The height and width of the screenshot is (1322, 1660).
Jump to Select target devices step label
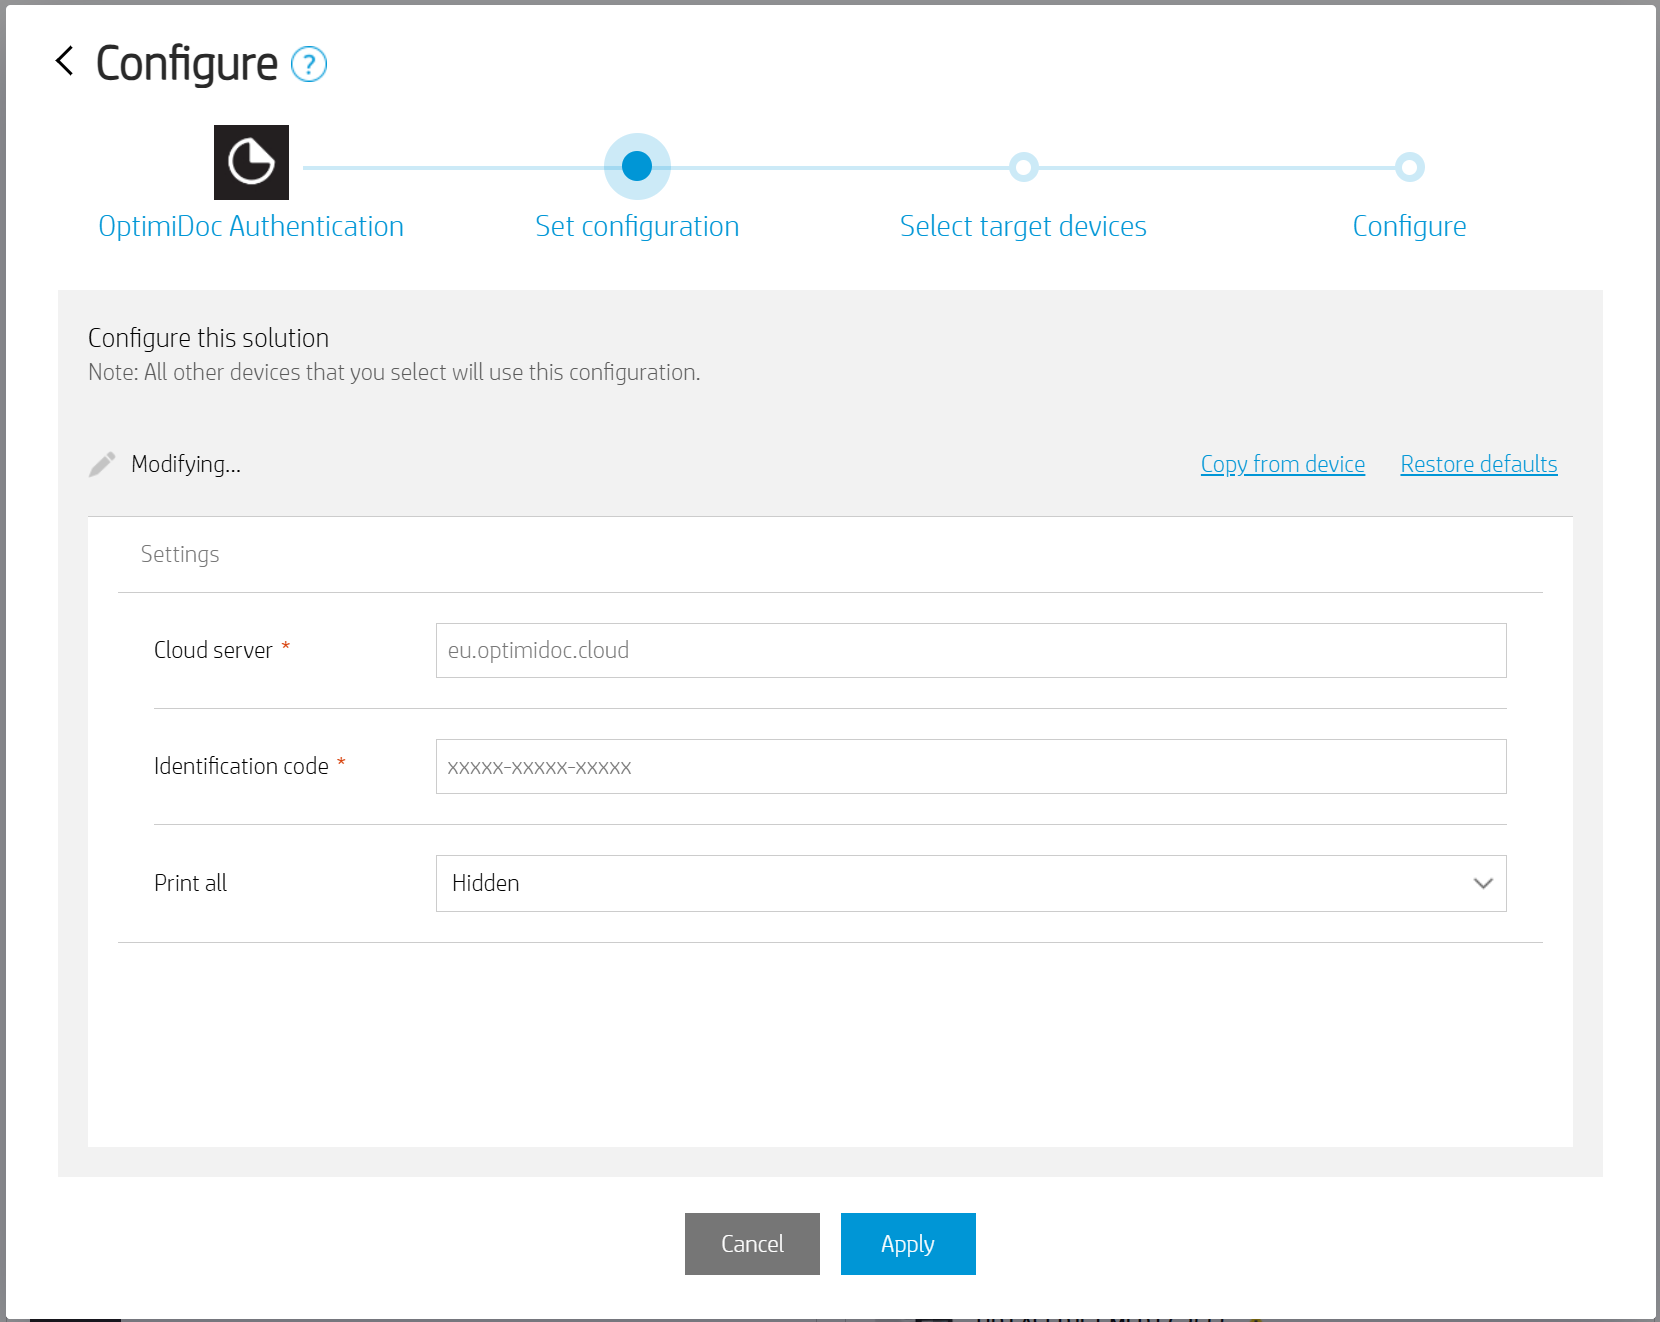tap(1023, 227)
